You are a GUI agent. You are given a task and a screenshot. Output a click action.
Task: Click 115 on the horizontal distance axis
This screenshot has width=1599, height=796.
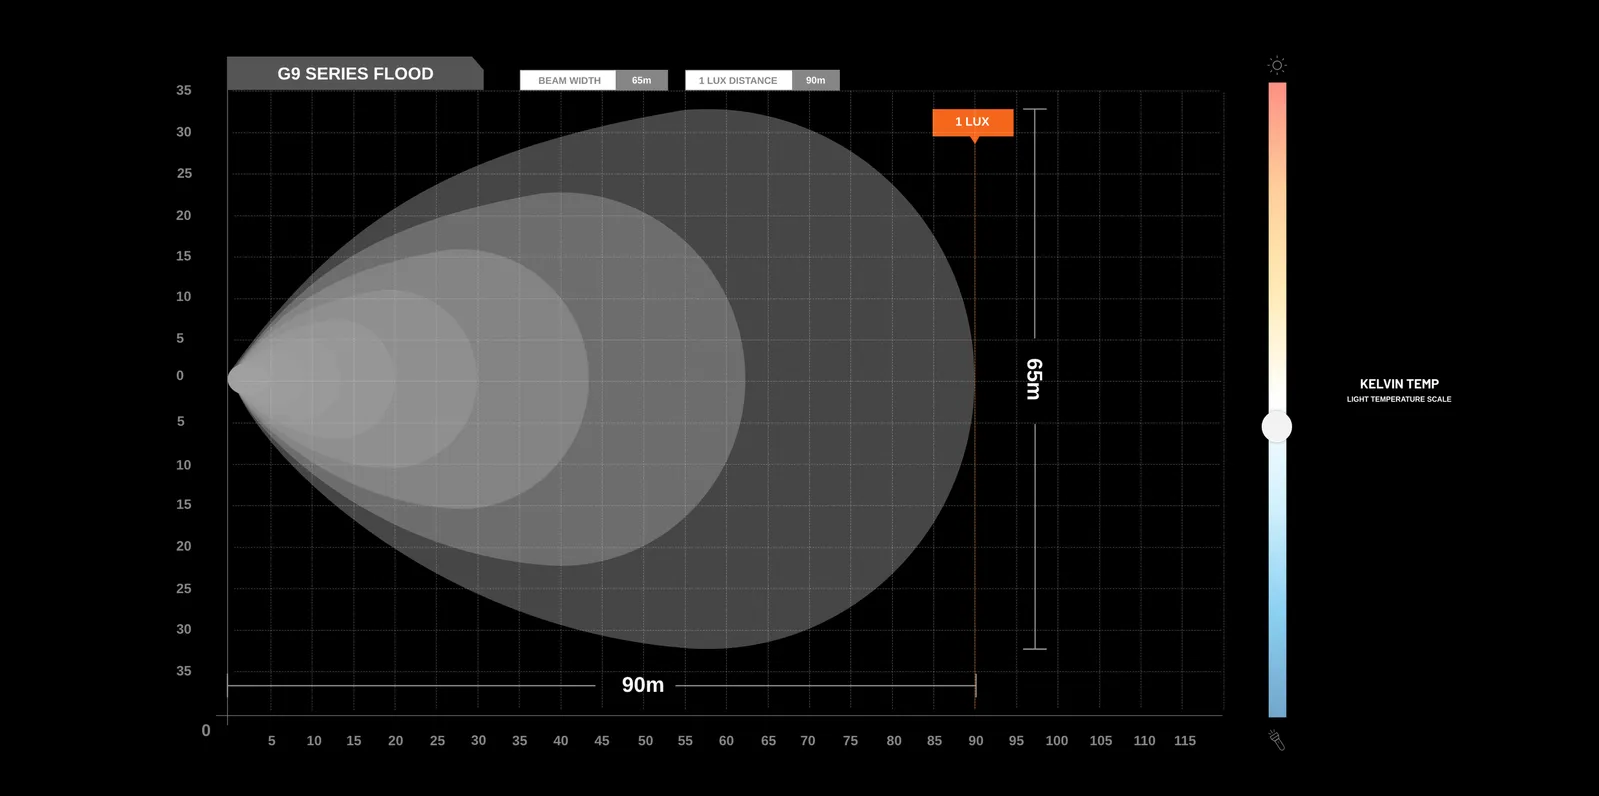1184,741
